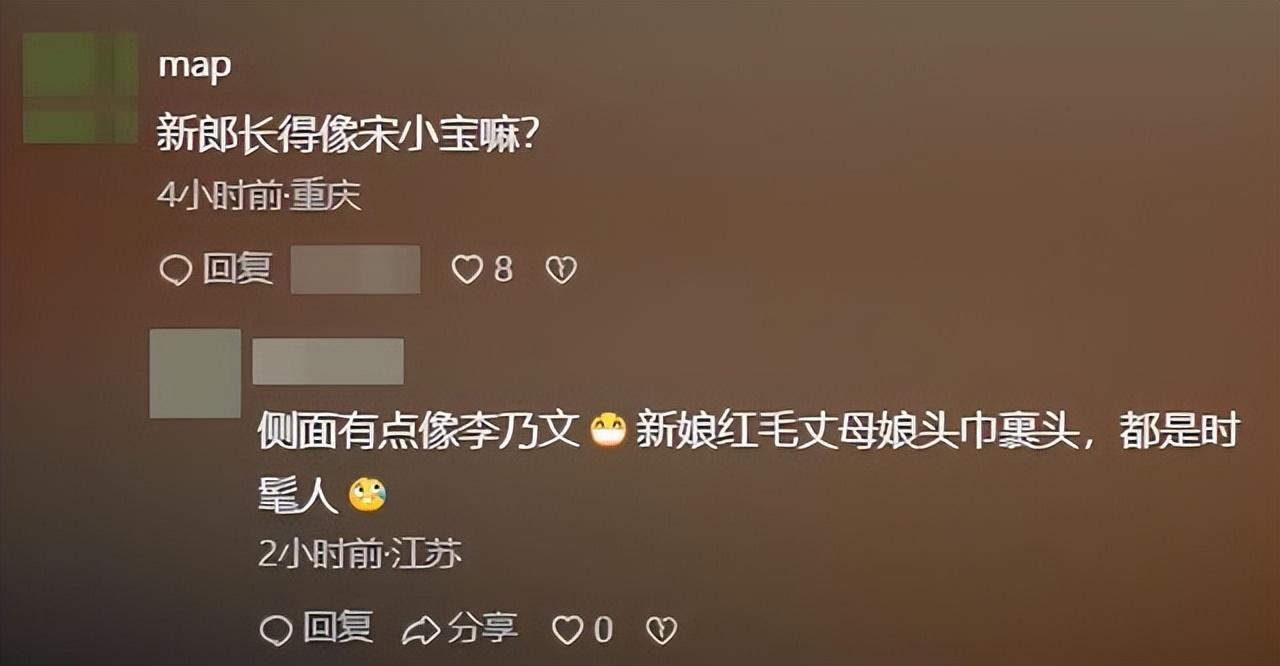Click the blurred box next to first 回复
Image resolution: width=1280 pixels, height=666 pixels.
(x=355, y=269)
